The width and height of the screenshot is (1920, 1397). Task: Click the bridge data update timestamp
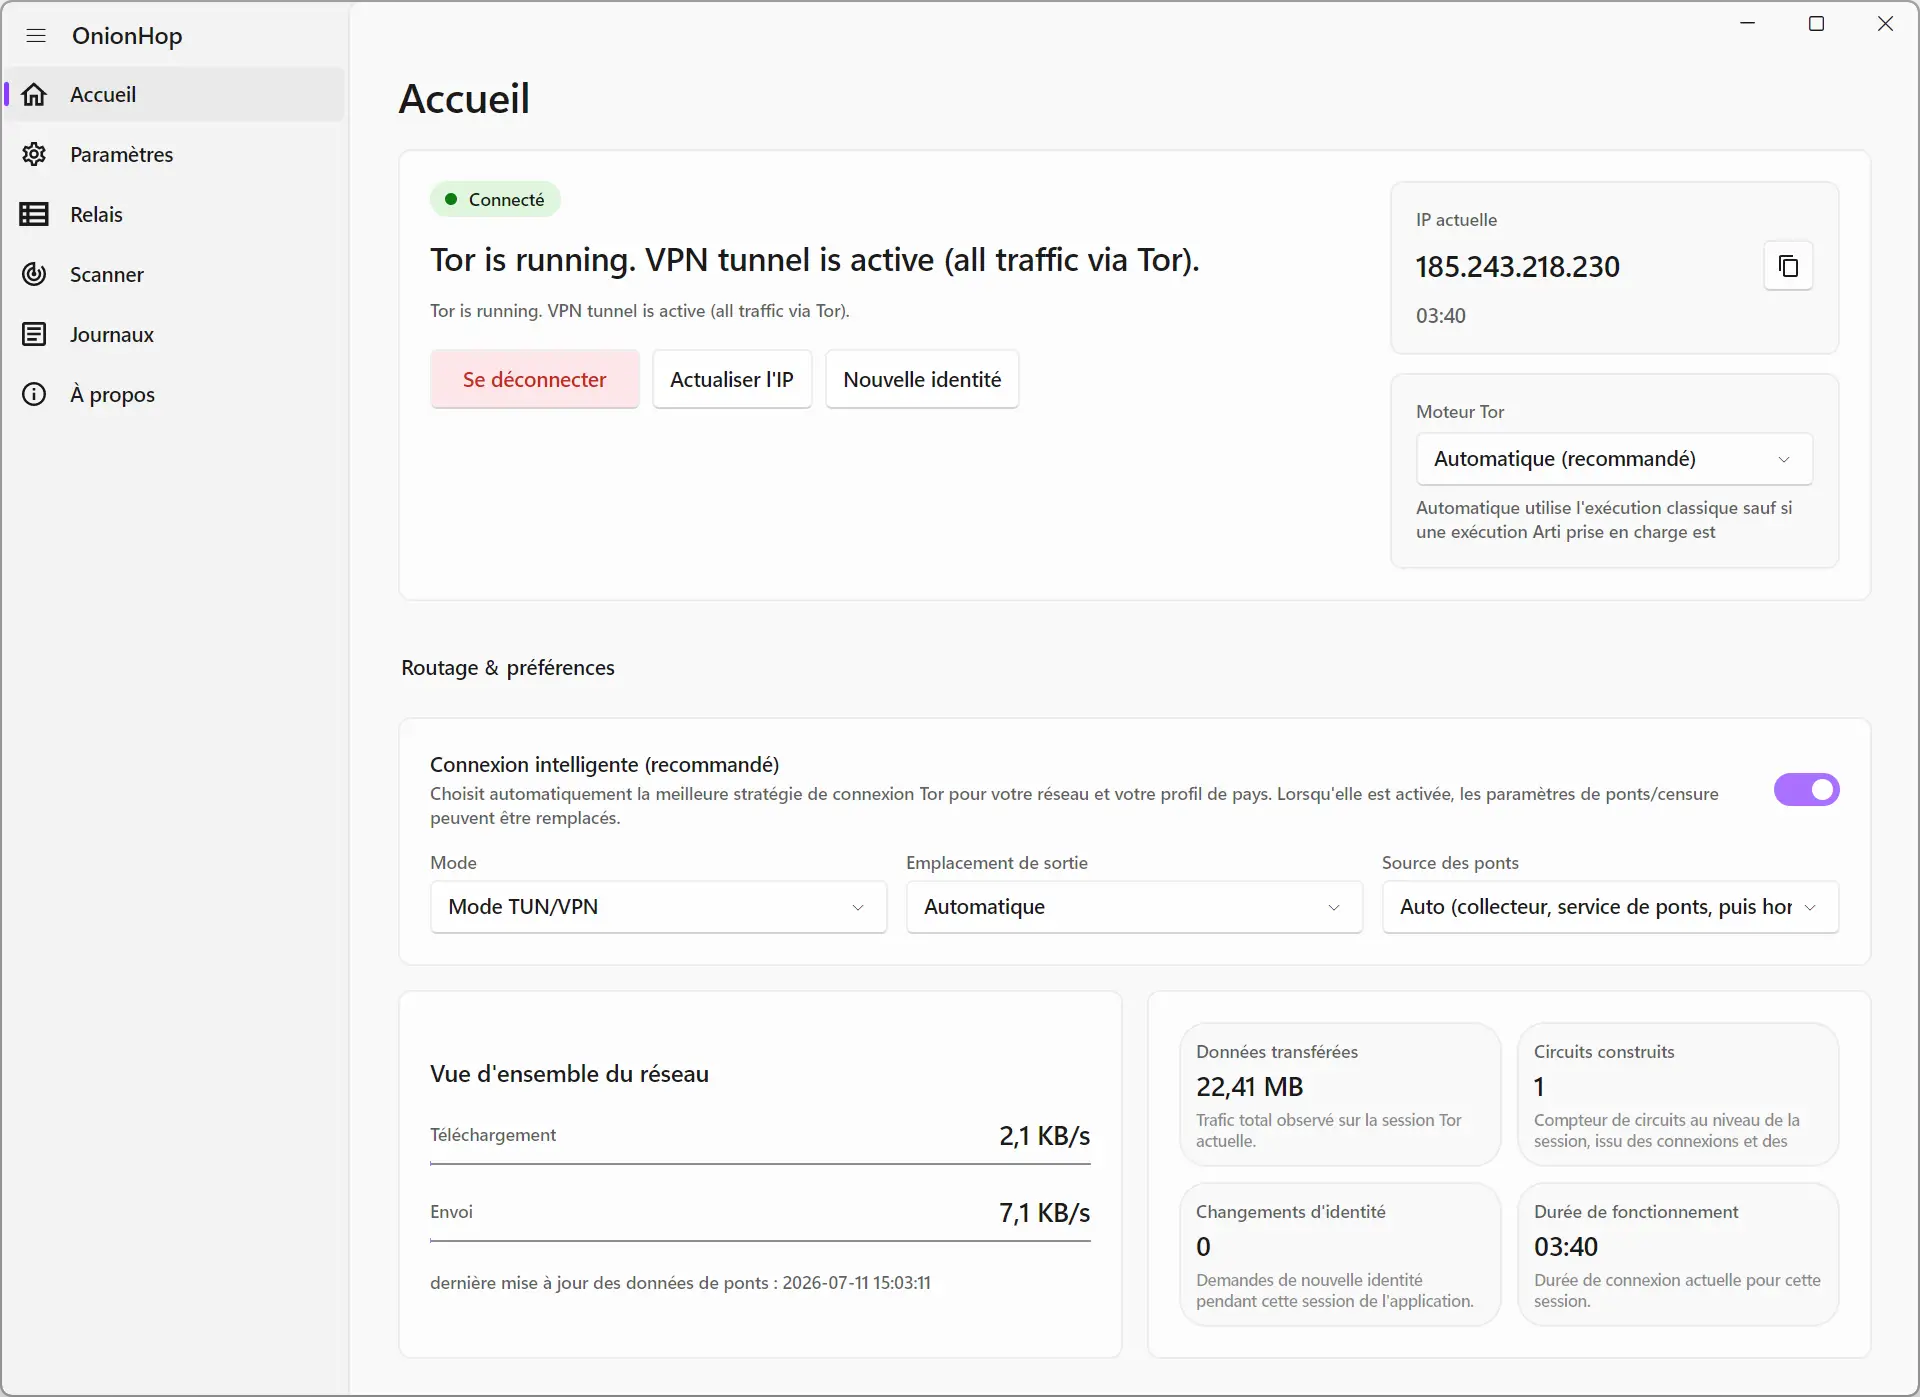tap(680, 1283)
